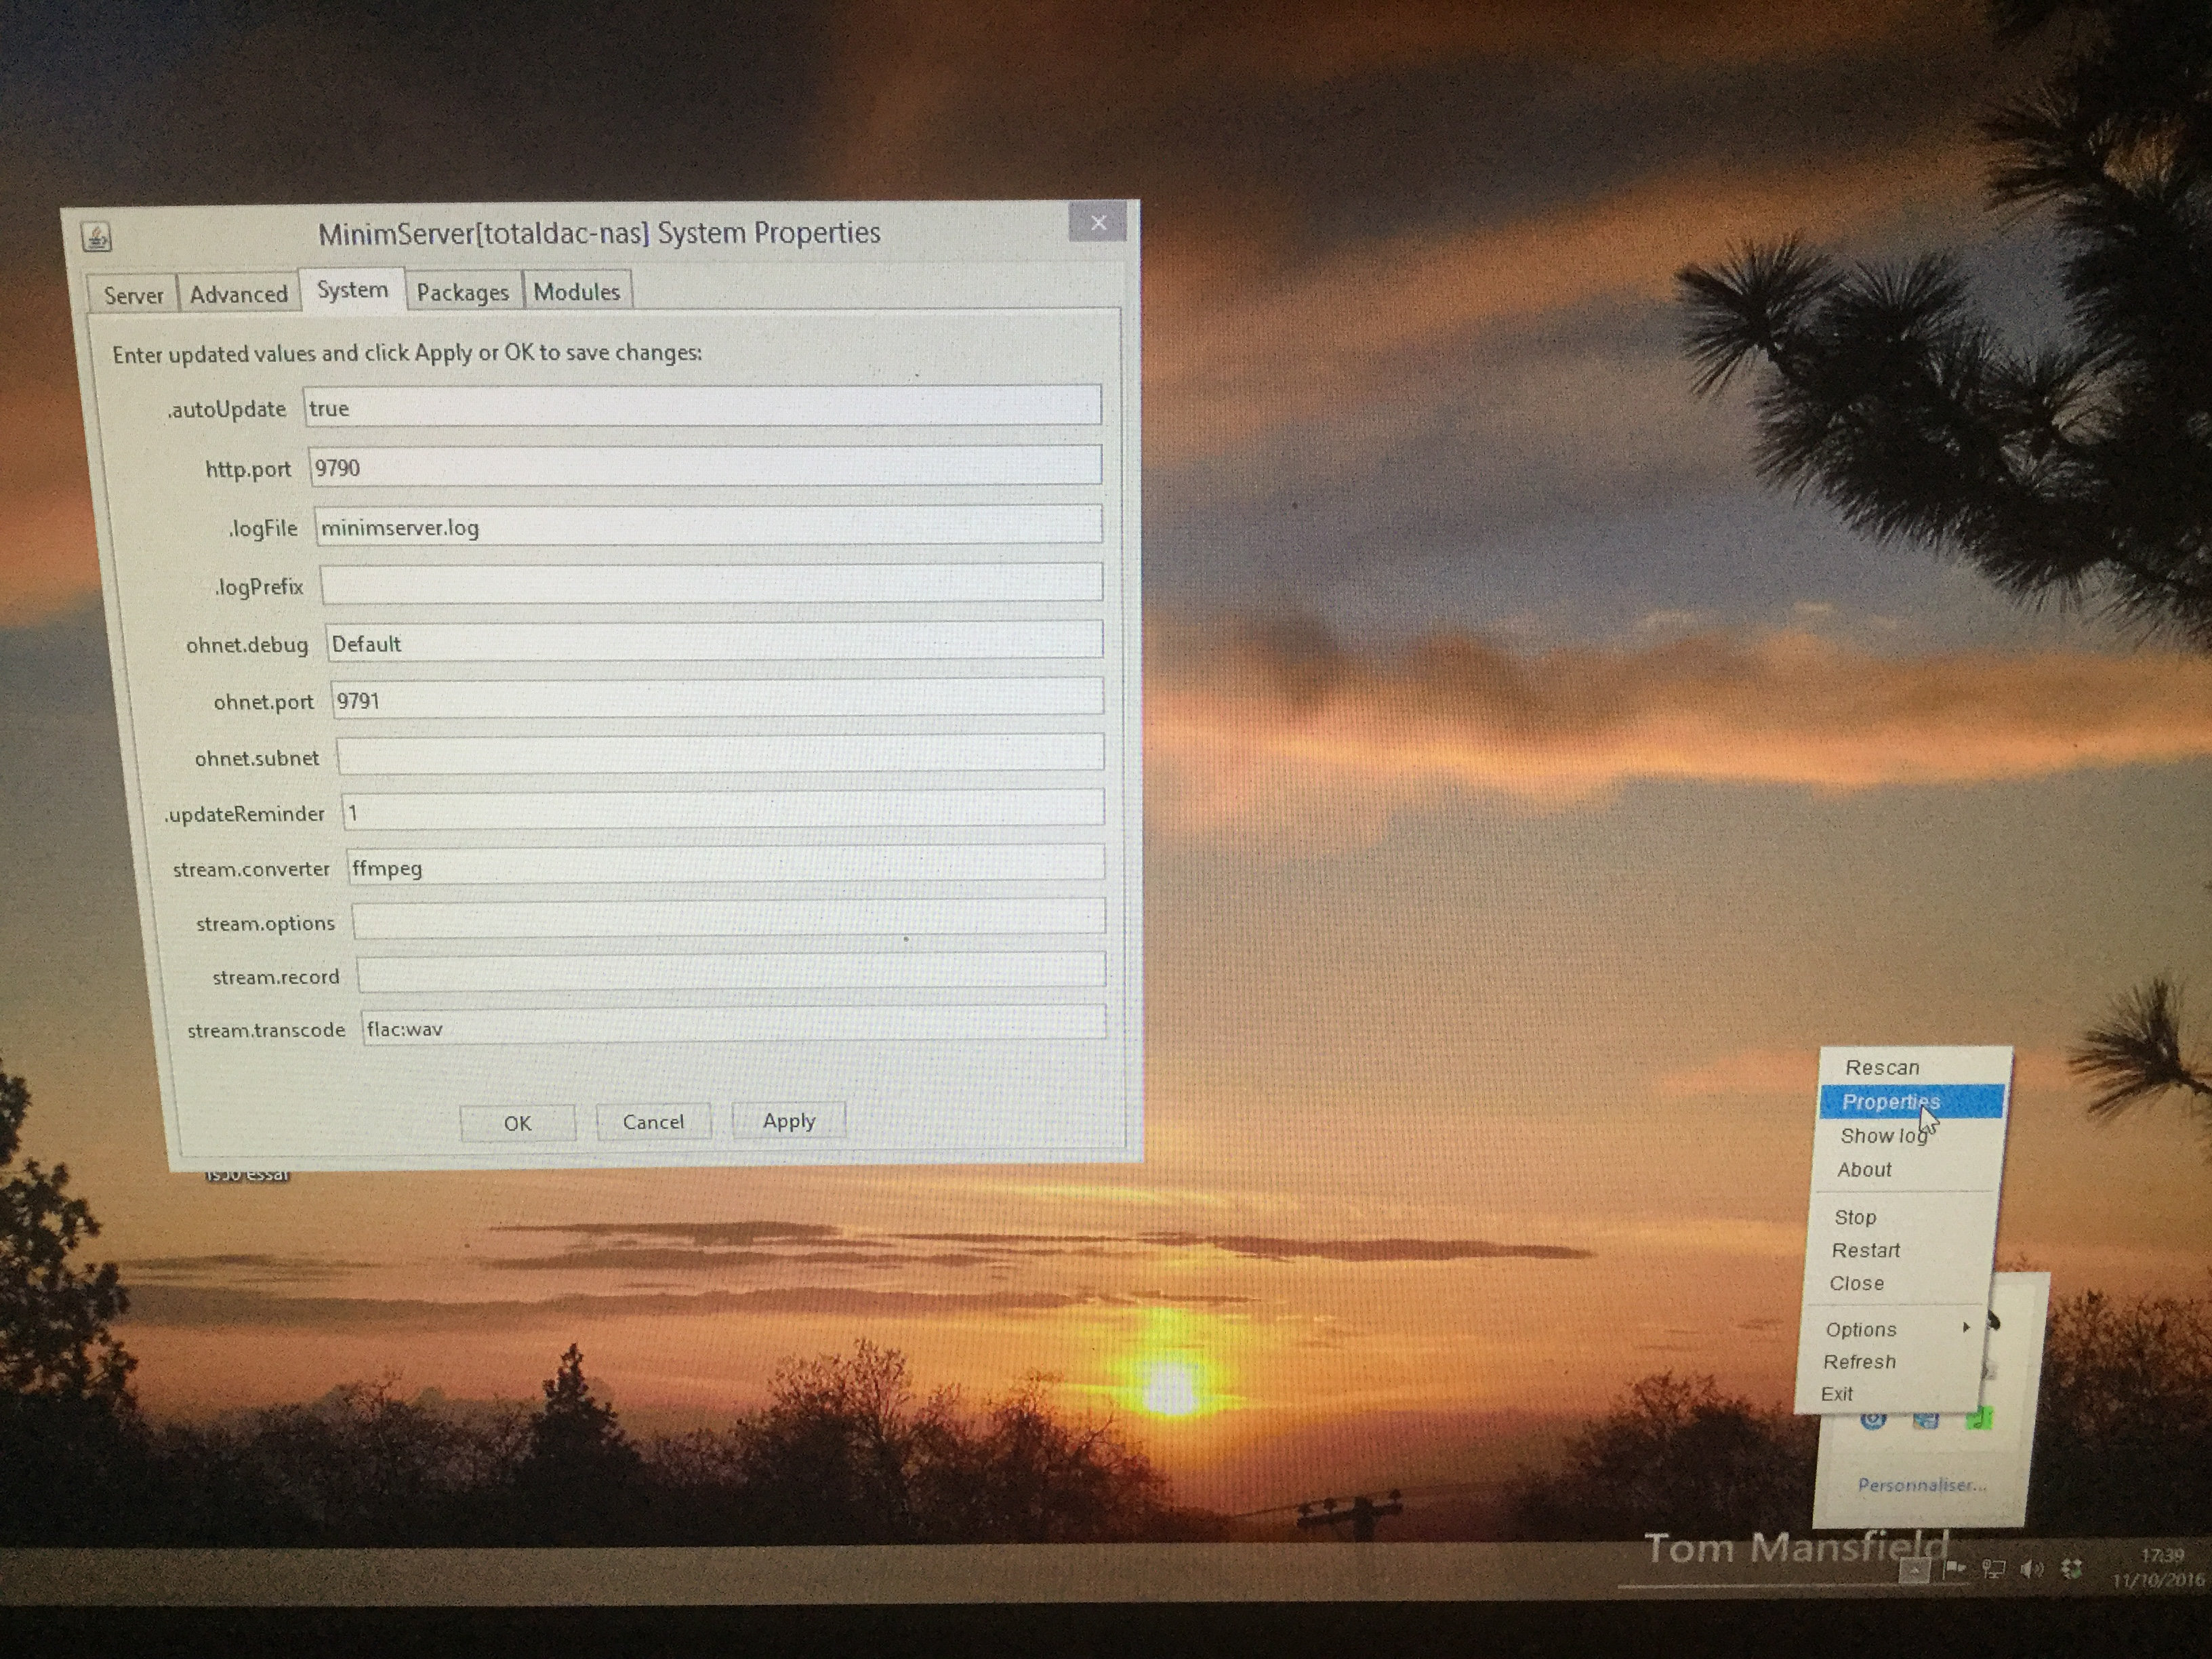
Task: Choose Rescan from the context menu
Action: pyautogui.click(x=1882, y=1067)
